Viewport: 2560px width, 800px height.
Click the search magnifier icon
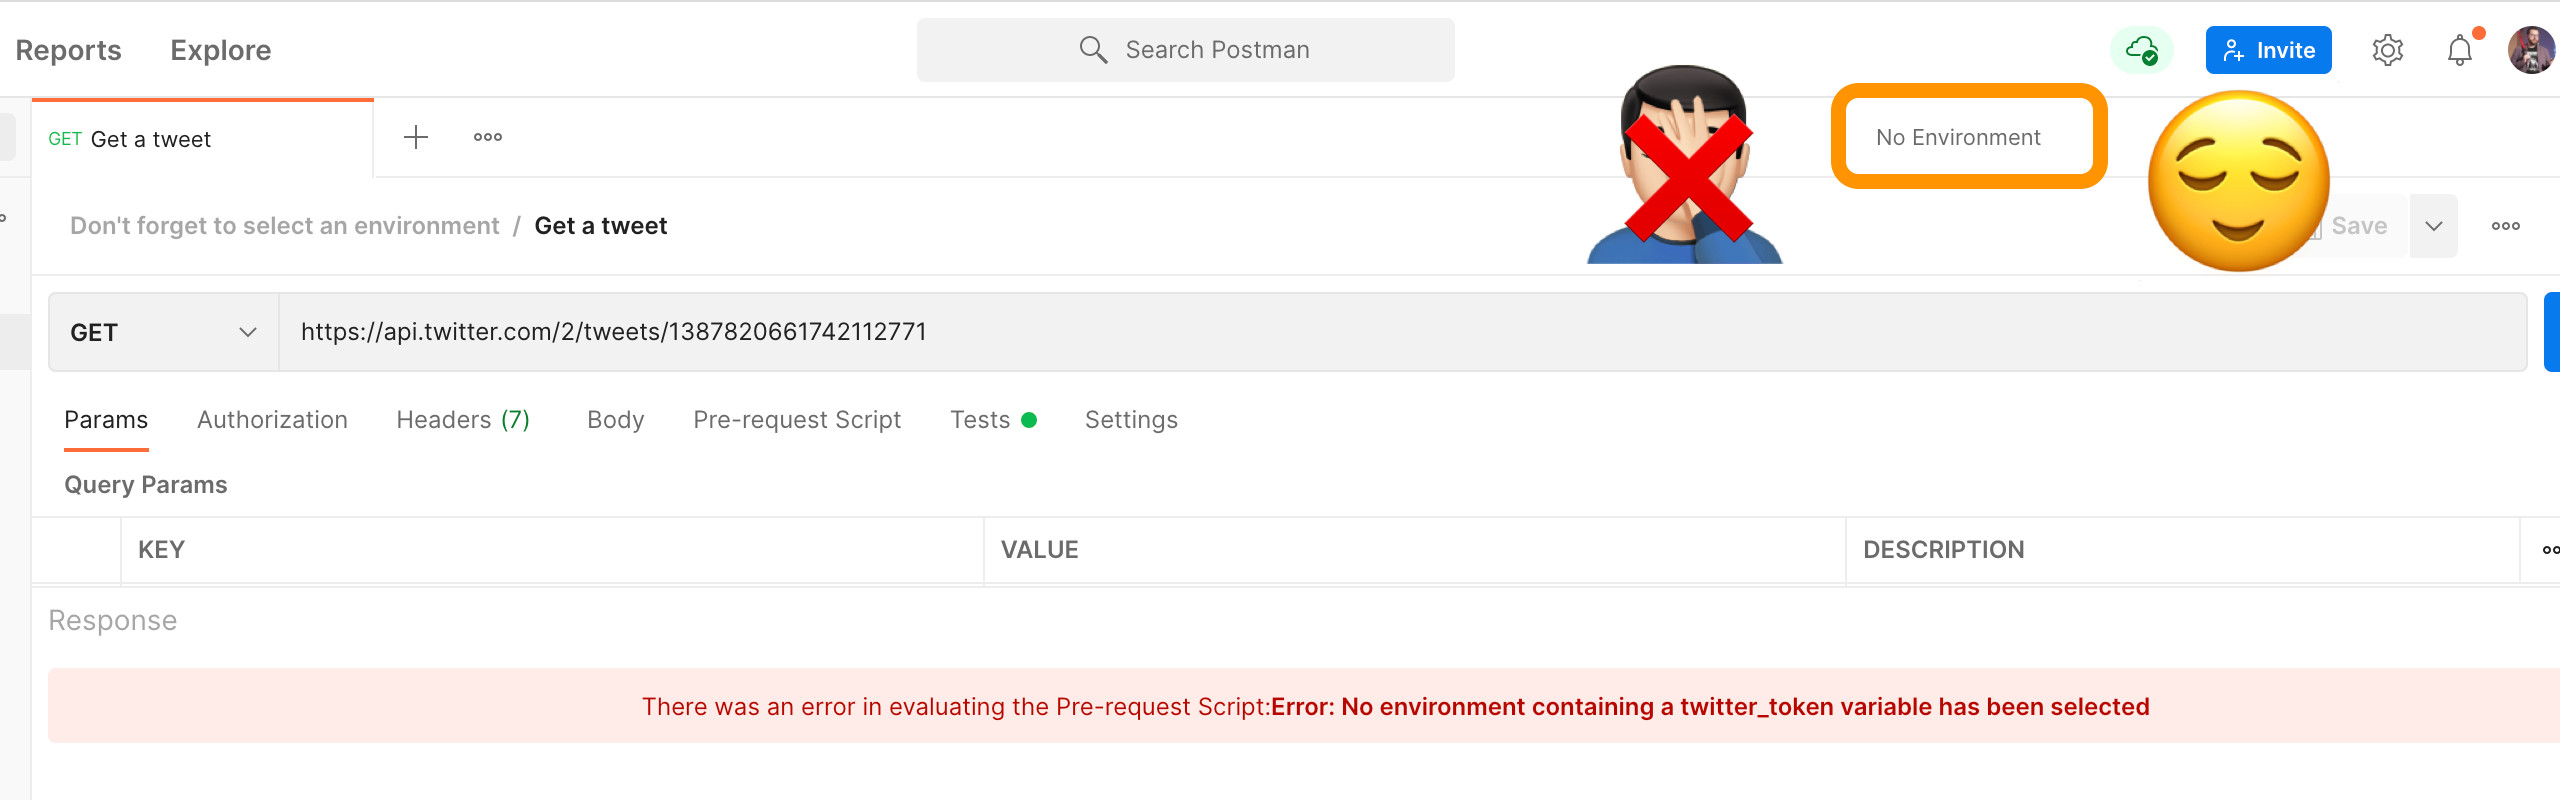1093,50
